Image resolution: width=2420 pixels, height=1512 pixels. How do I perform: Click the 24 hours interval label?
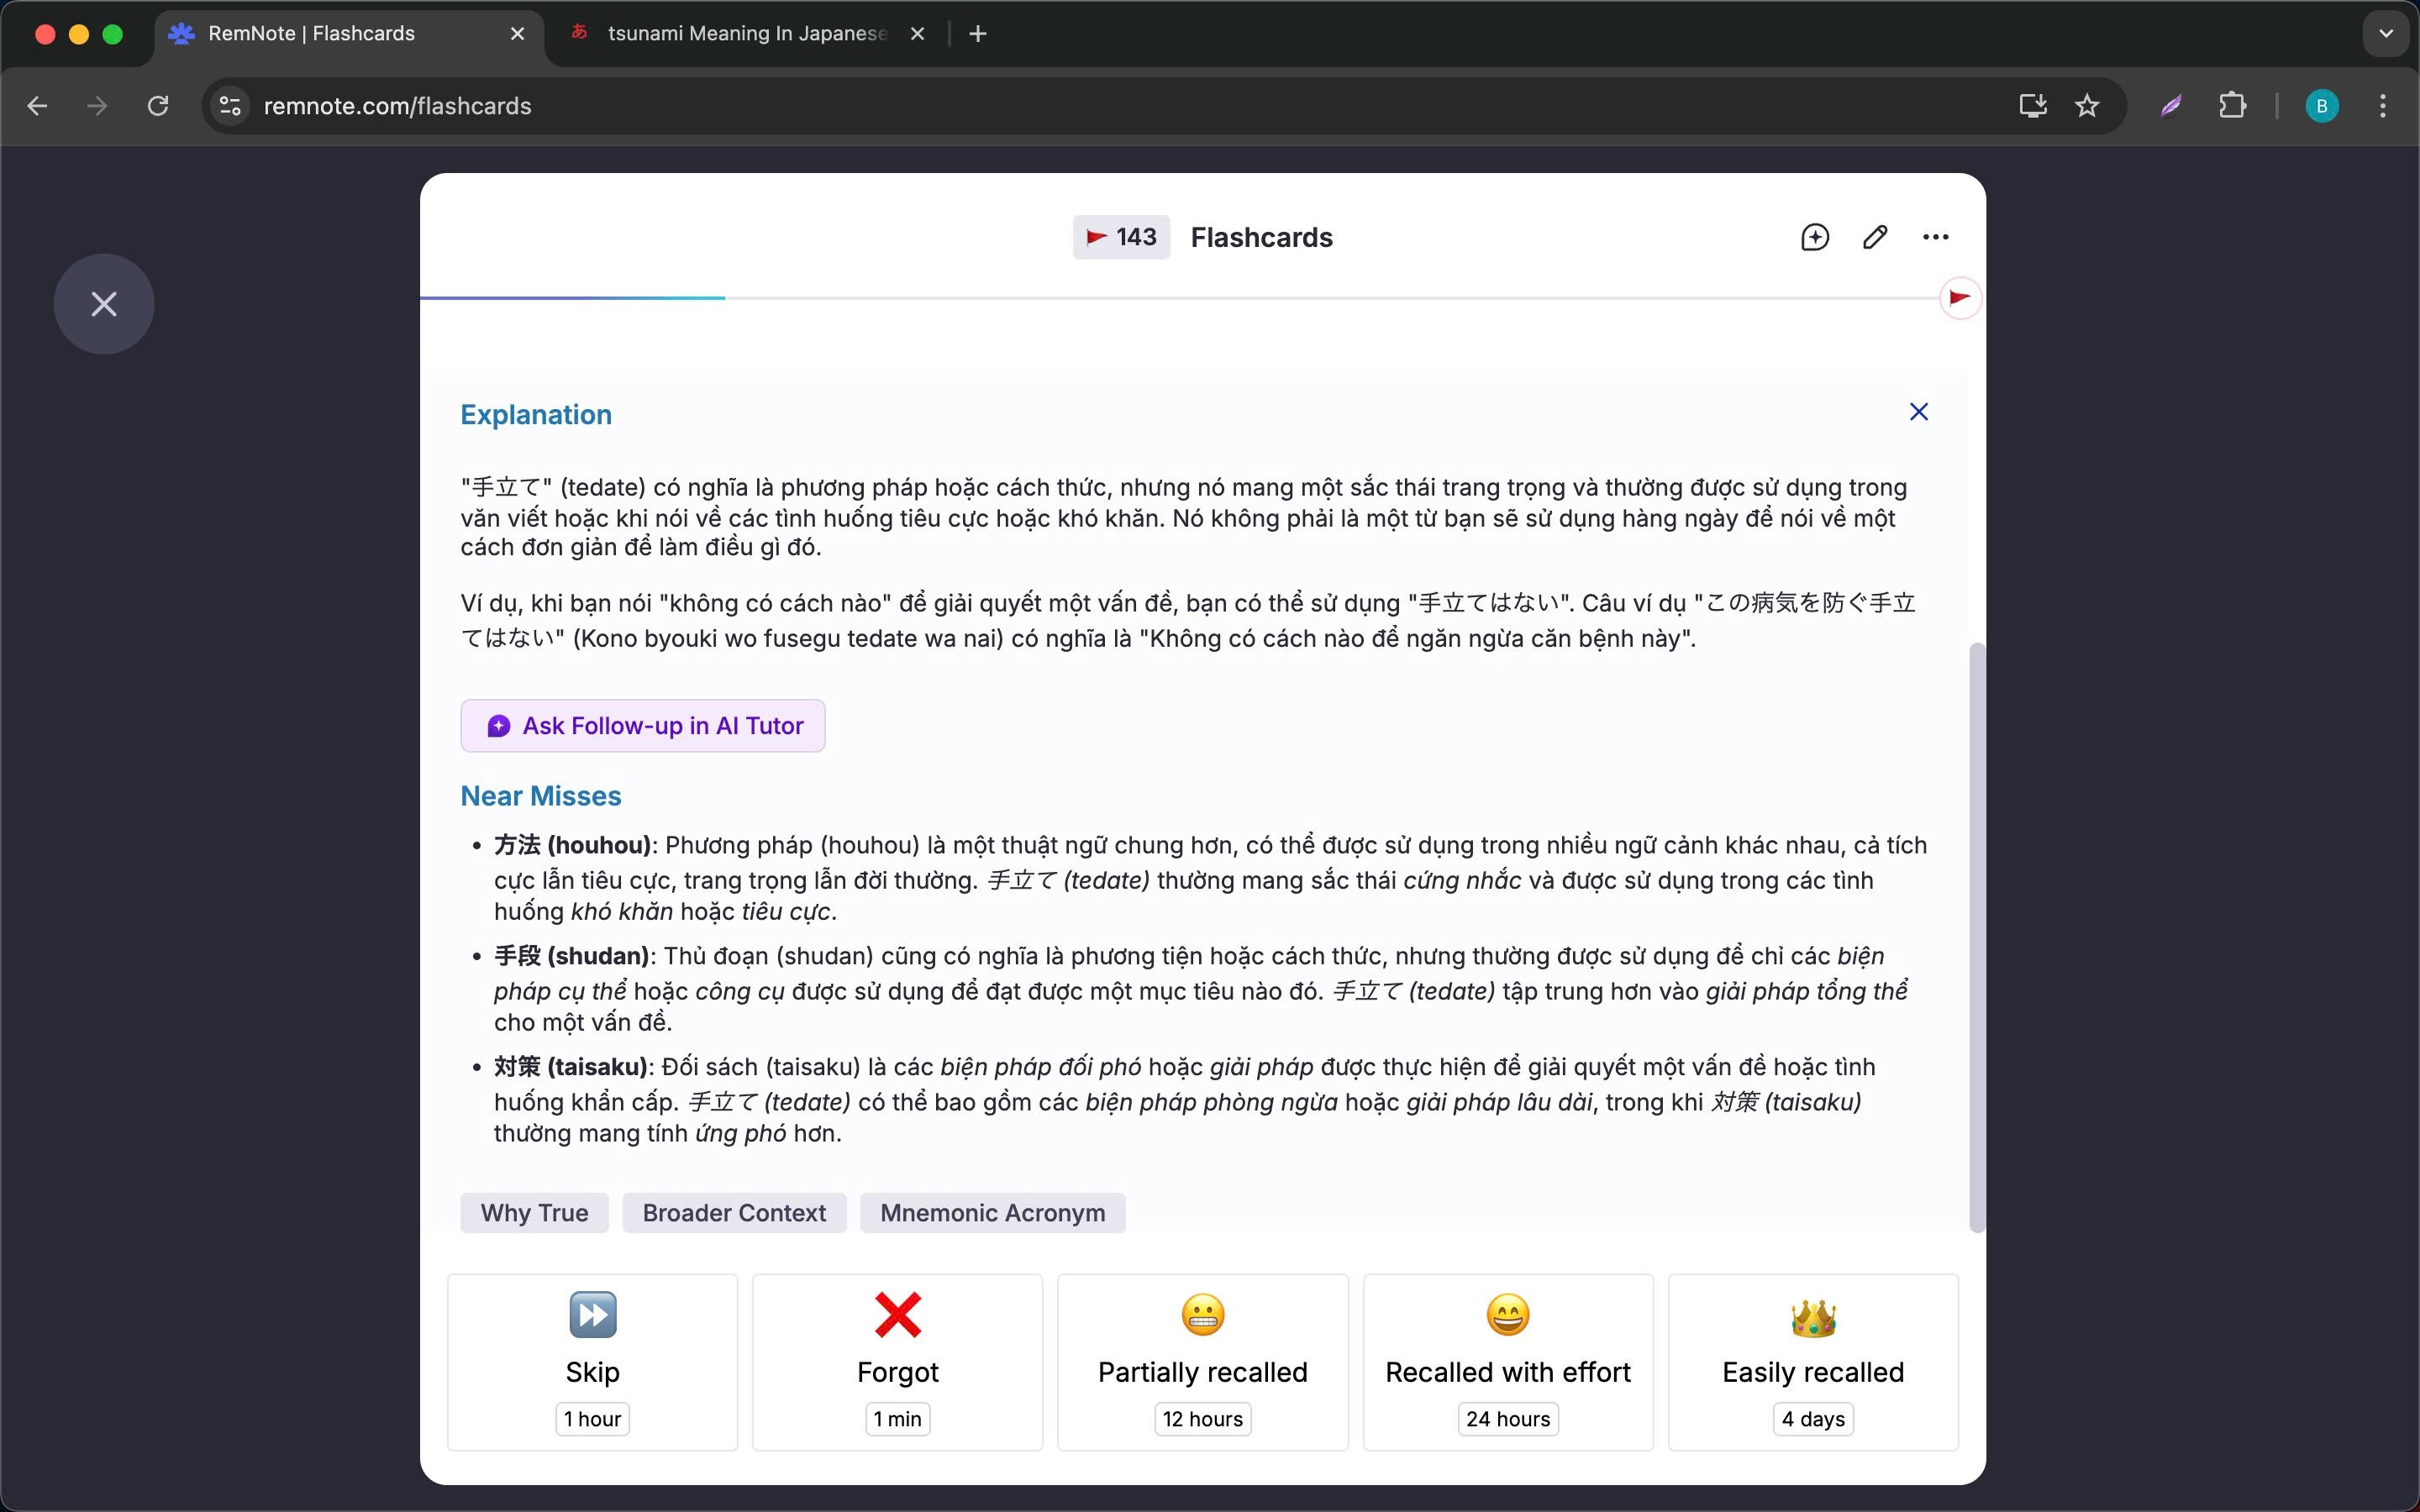point(1508,1419)
